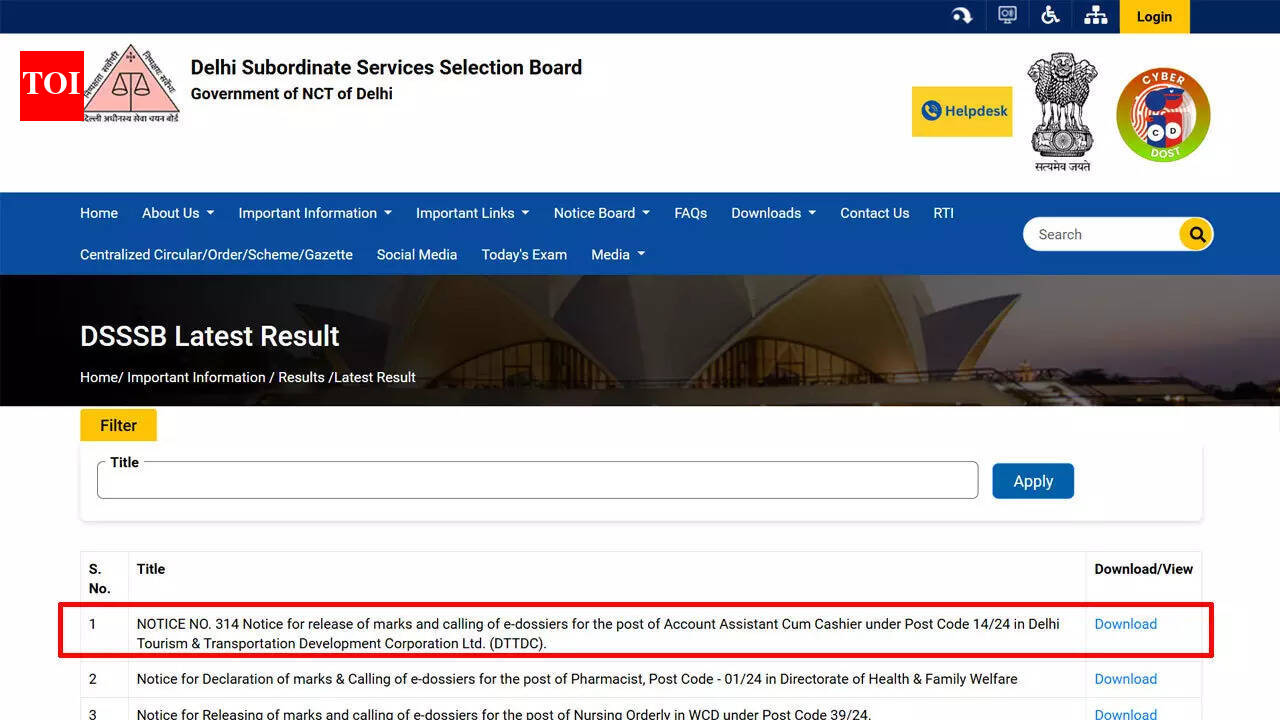The image size is (1280, 720).
Task: Click the skip-to-content arrow icon
Action: [x=962, y=14]
